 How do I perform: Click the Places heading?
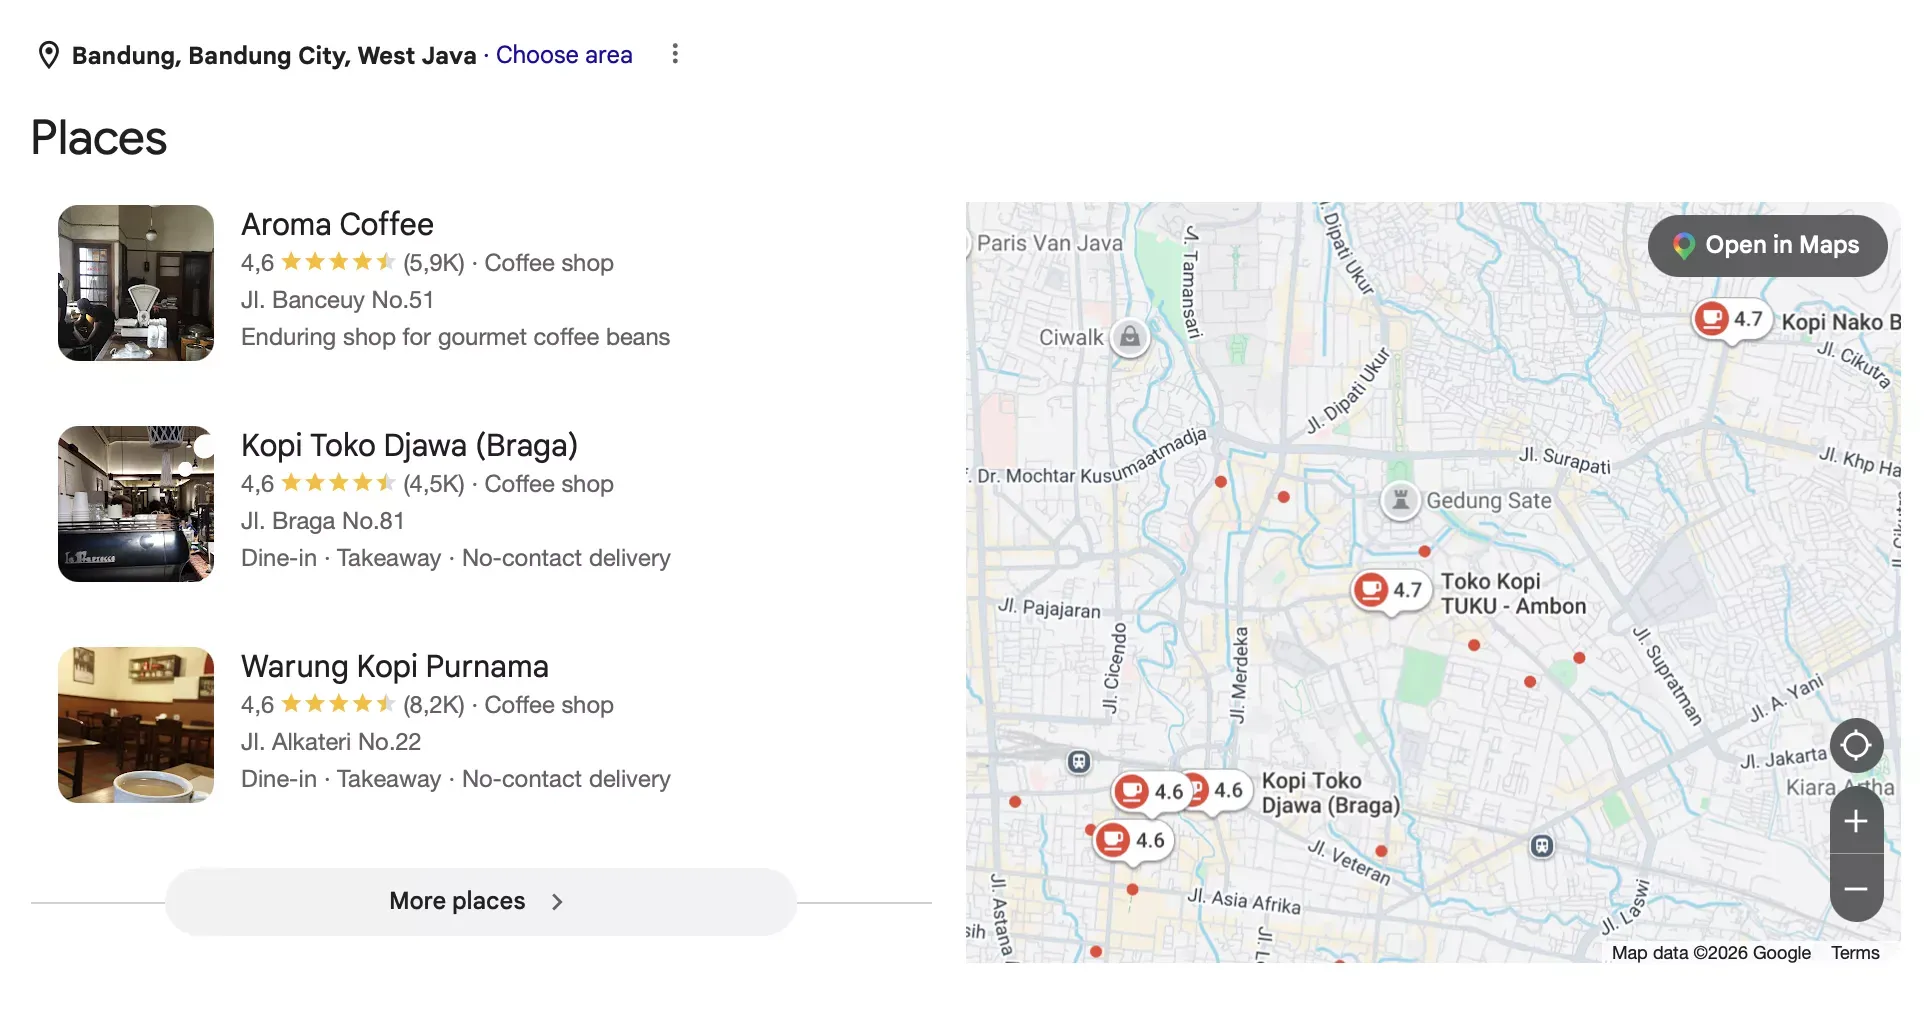[99, 138]
